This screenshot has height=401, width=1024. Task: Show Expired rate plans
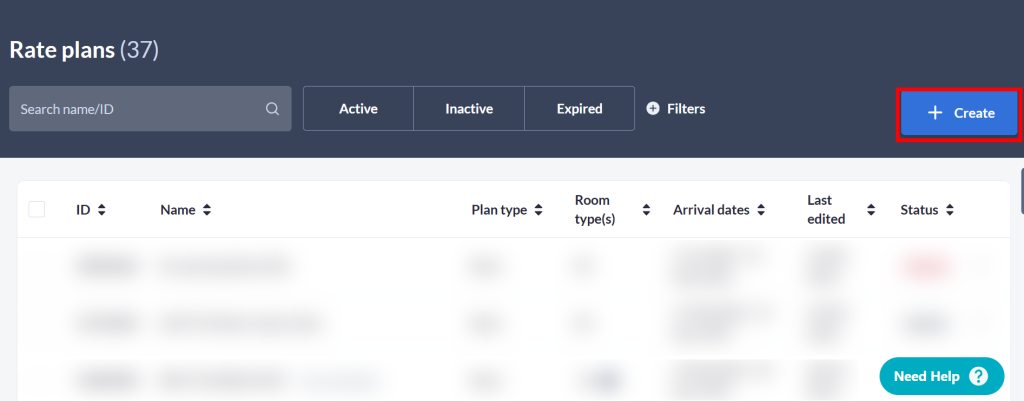coord(579,108)
